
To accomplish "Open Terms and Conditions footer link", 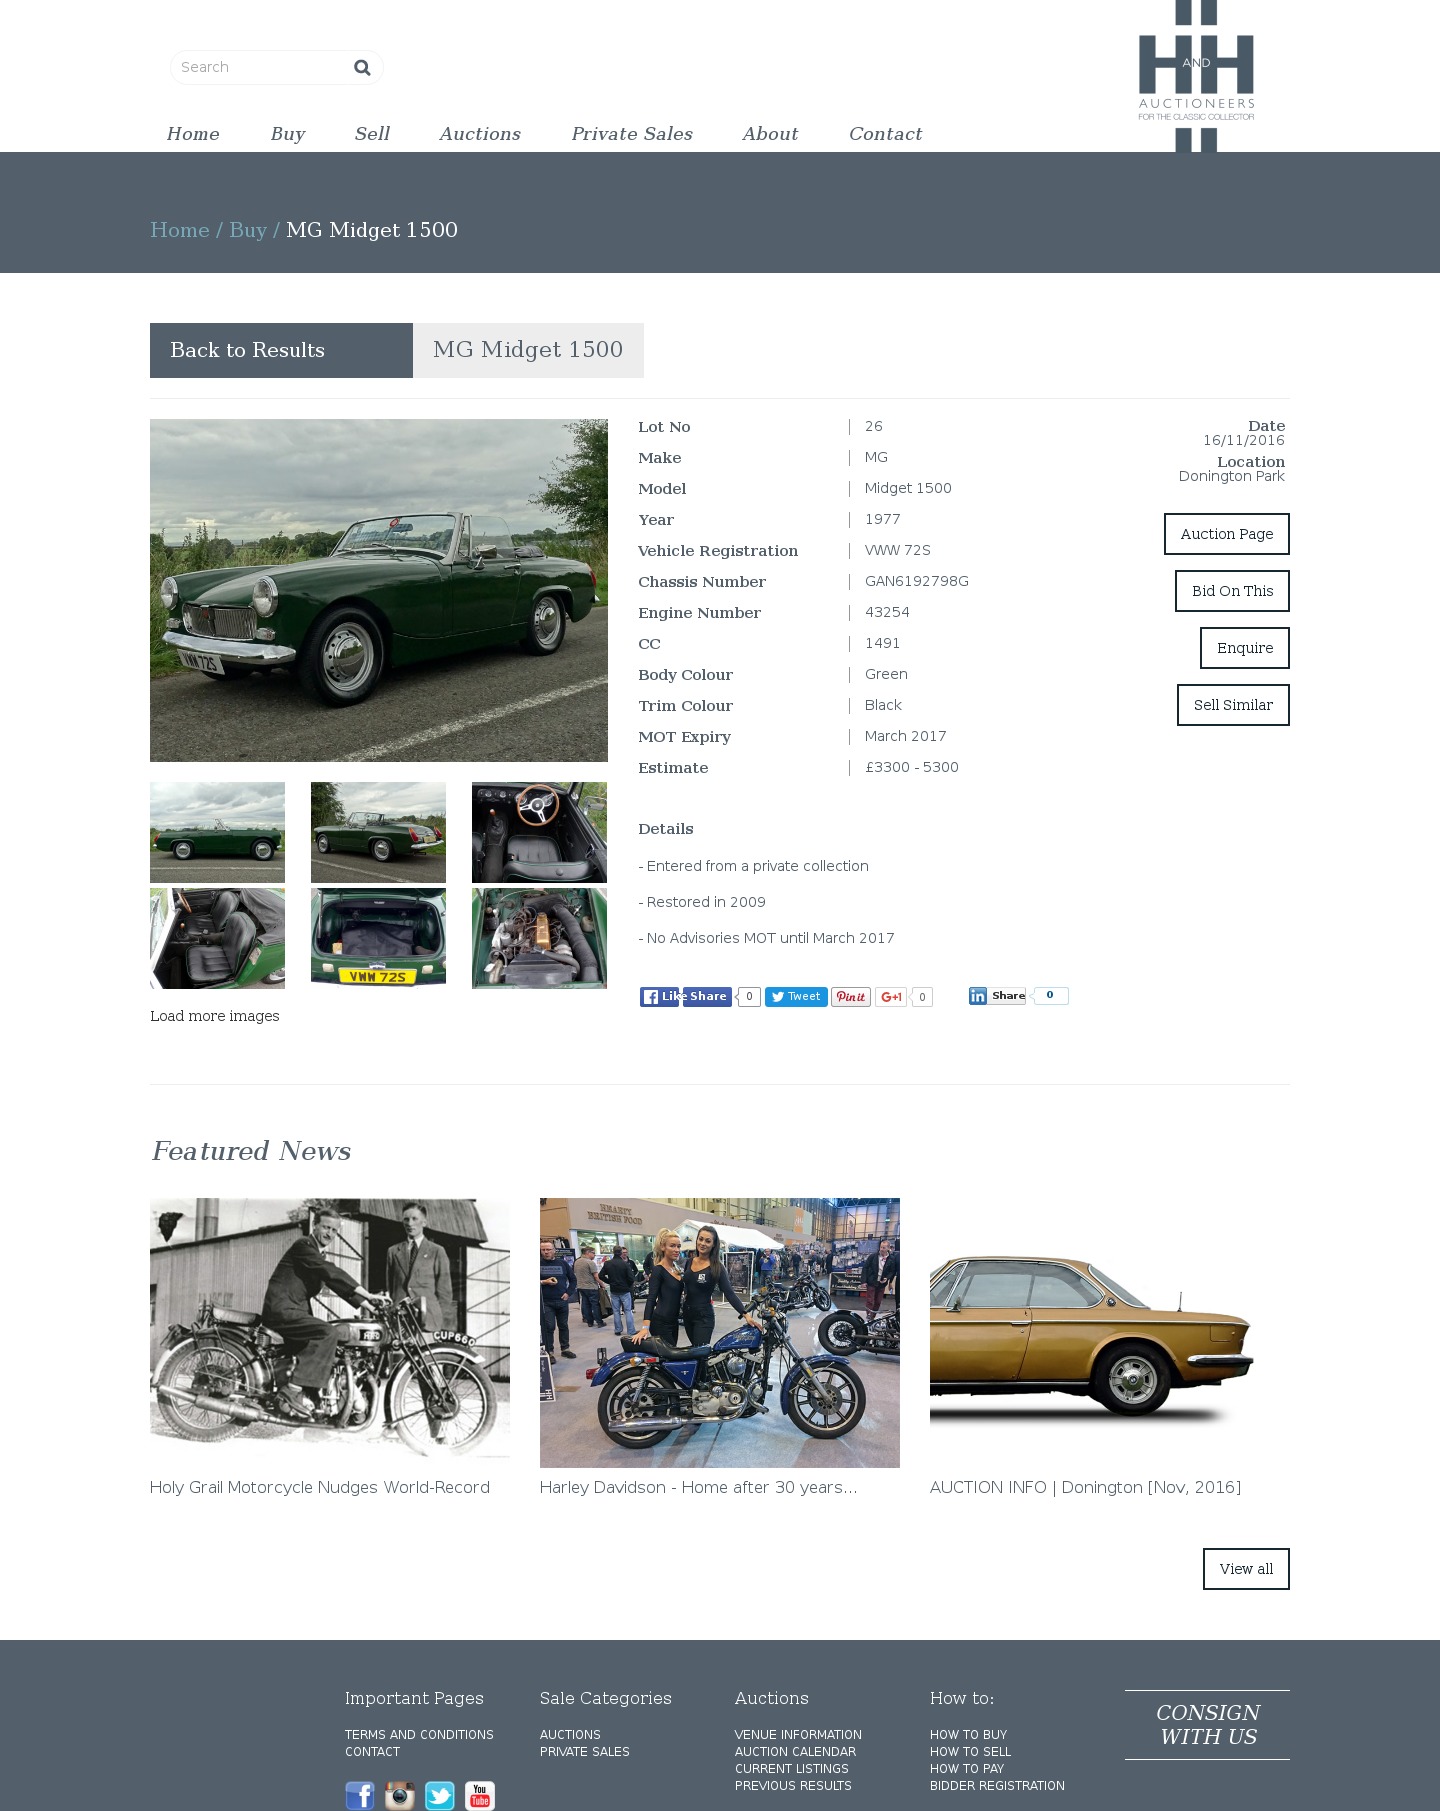I will pos(419,1735).
